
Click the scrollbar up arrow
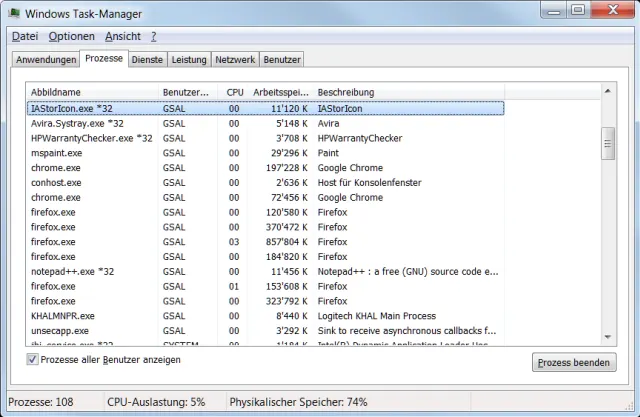point(606,93)
